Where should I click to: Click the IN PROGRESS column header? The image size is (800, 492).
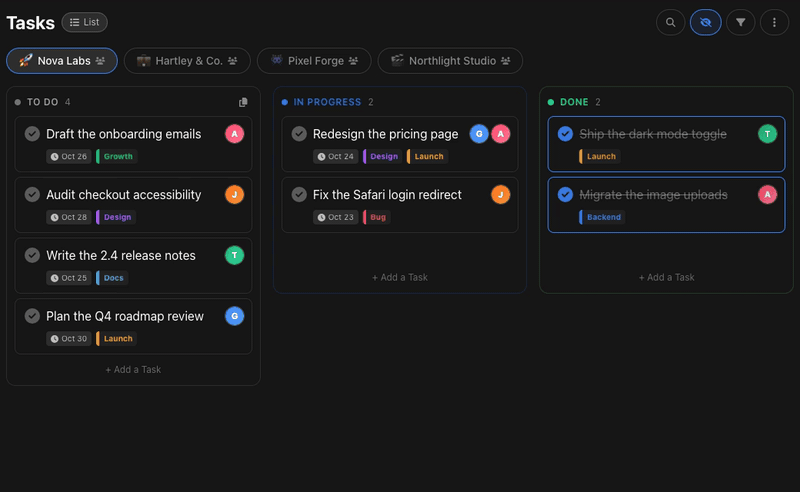click(x=327, y=102)
